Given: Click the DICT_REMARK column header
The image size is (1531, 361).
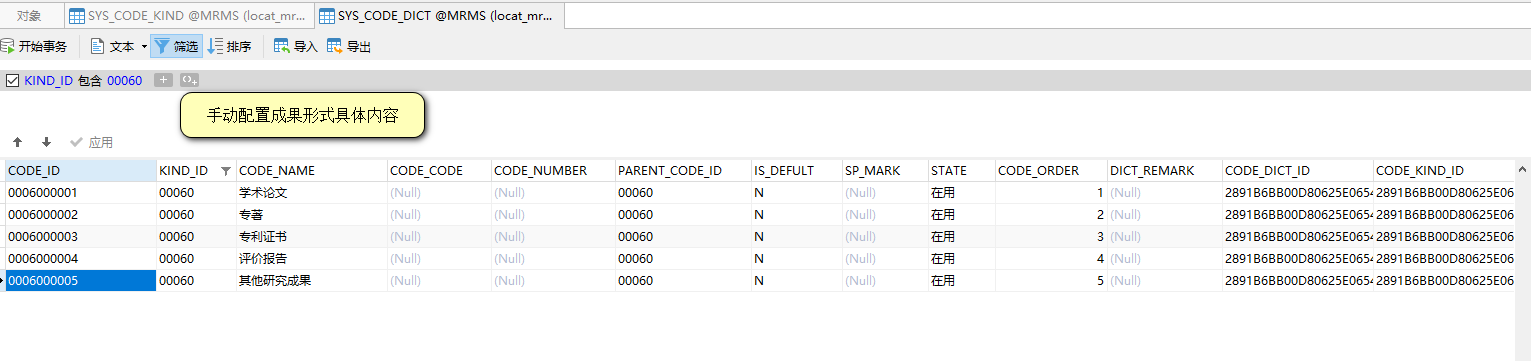Looking at the screenshot, I should coord(1165,170).
